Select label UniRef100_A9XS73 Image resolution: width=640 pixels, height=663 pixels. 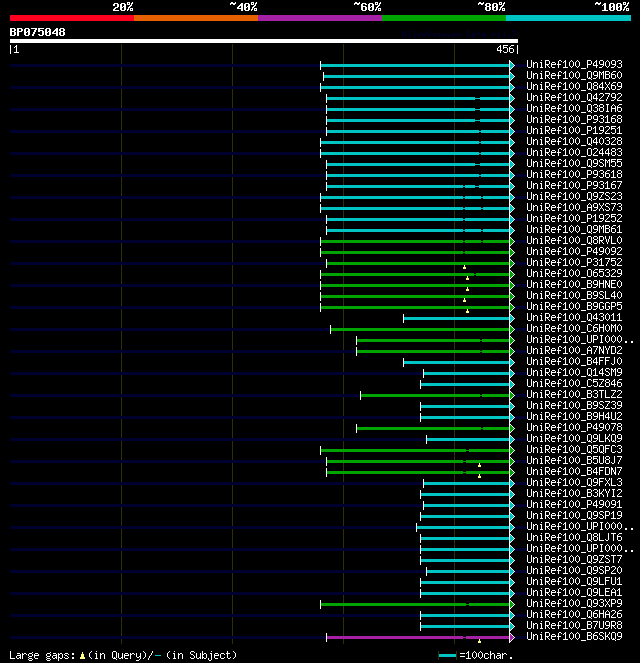click(574, 207)
